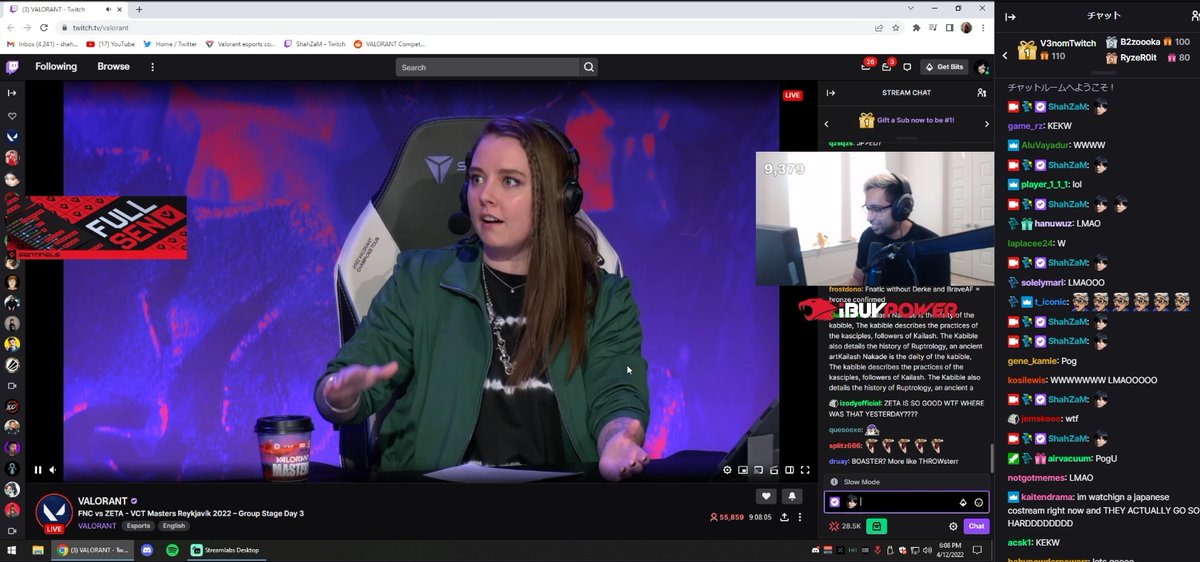Viewport: 1200px width, 562px height.
Task: Collapse the Stream Chat panel
Action: click(x=829, y=93)
